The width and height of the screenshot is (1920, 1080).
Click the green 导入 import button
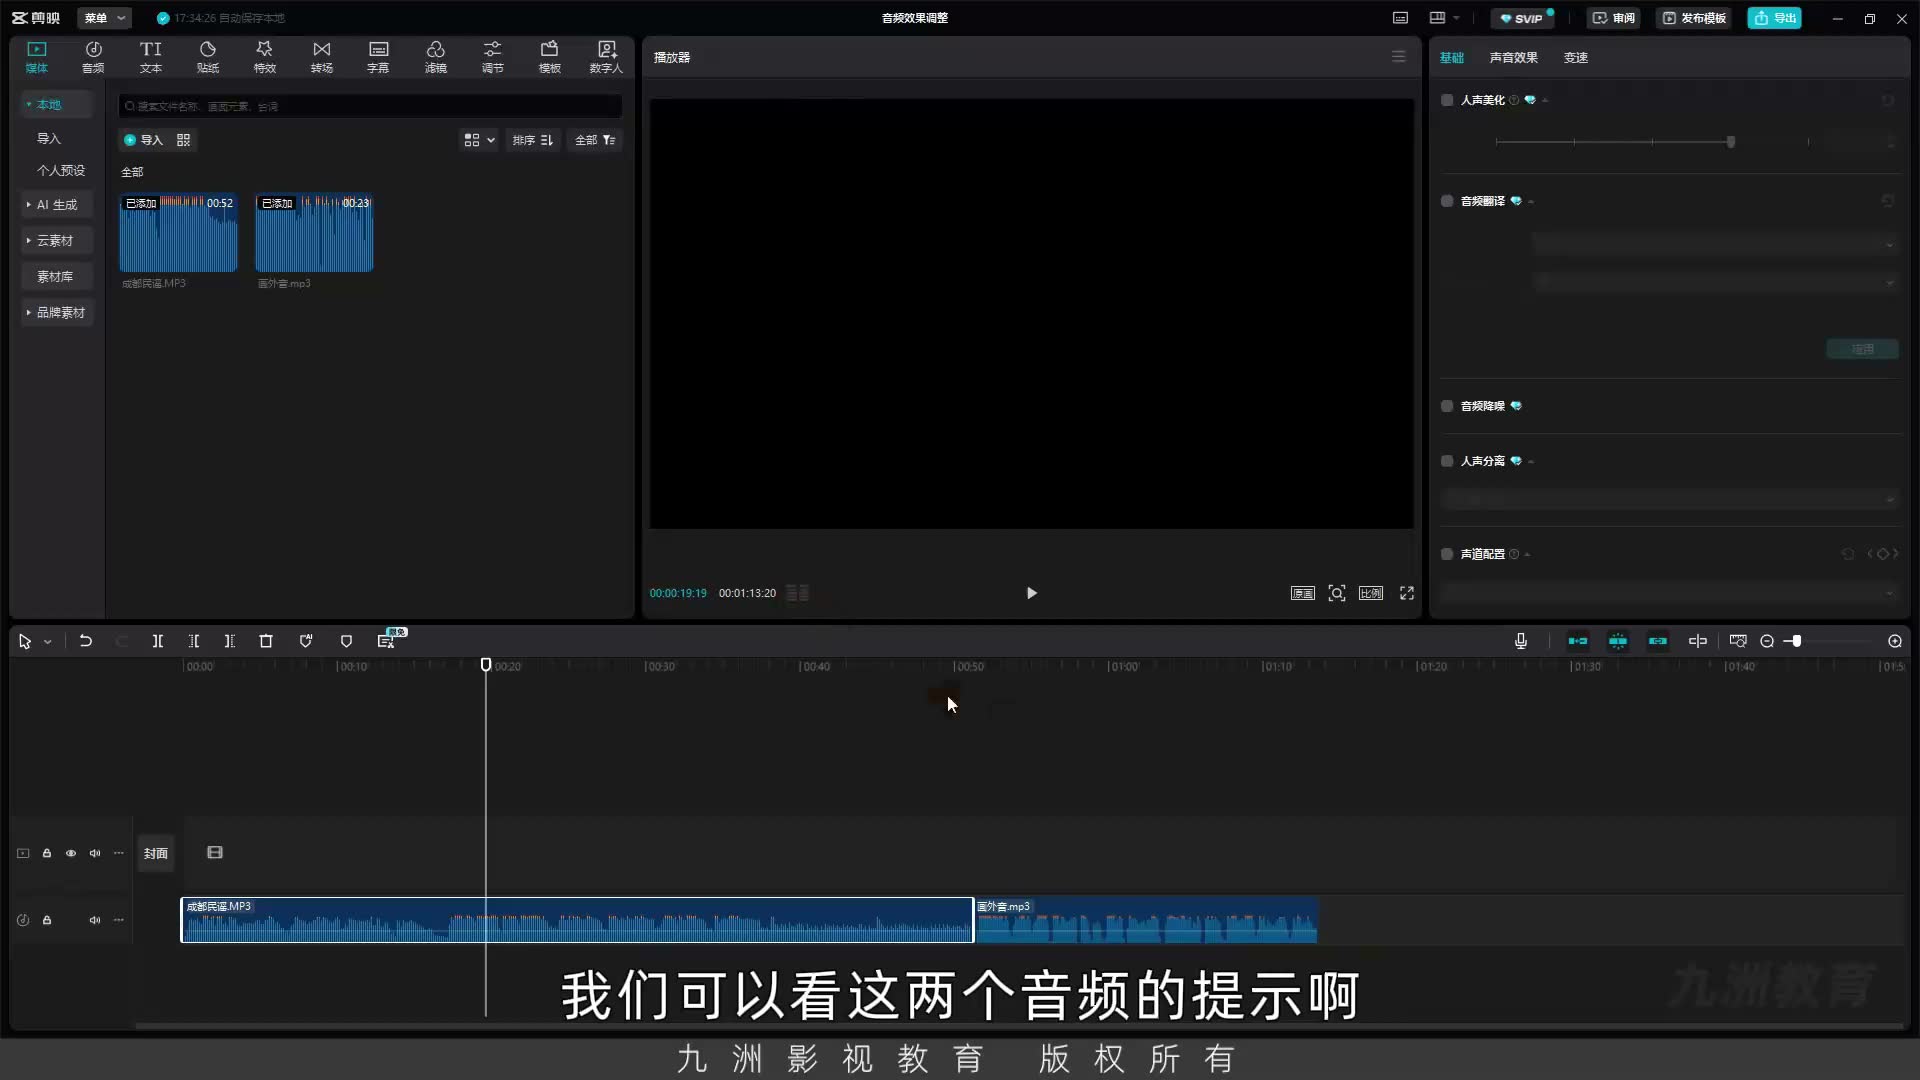[143, 140]
